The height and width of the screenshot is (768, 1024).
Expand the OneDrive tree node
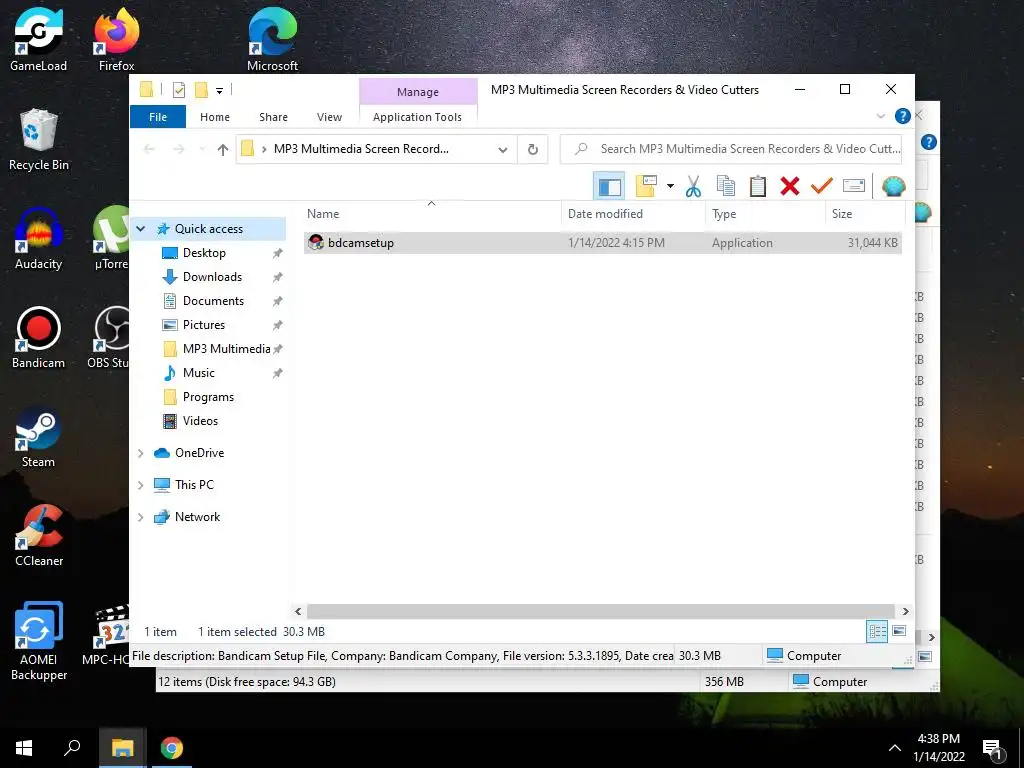[140, 453]
